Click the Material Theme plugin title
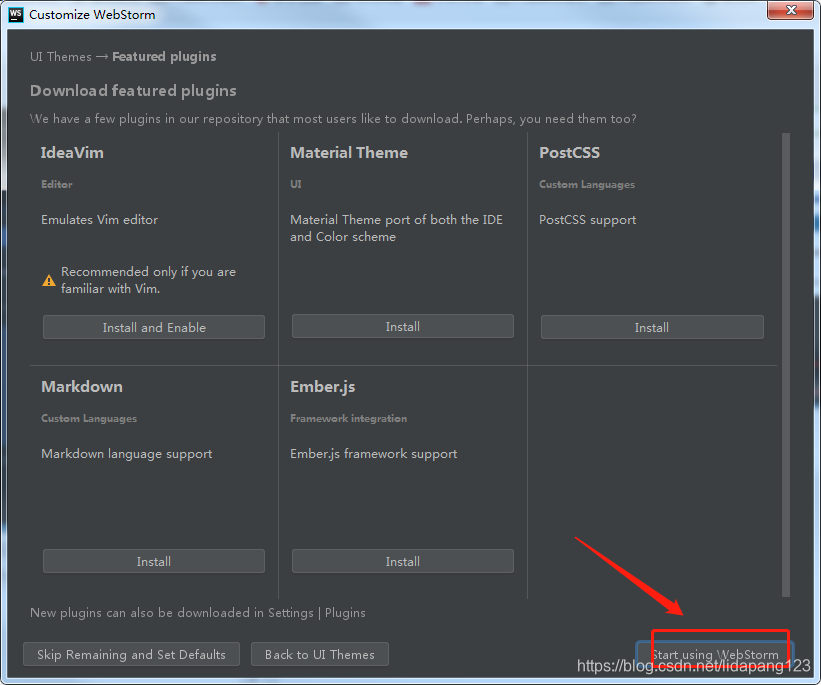 (349, 153)
